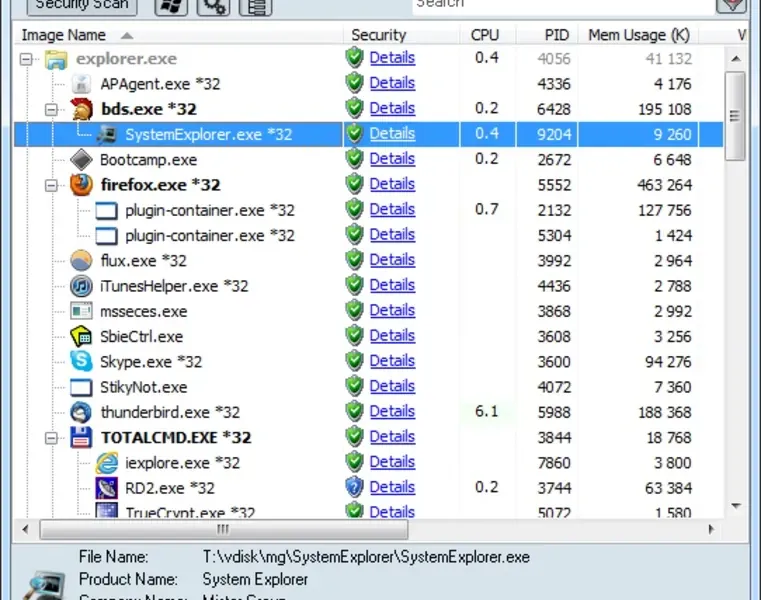This screenshot has width=761, height=600.
Task: Click the SbieCtrl.exe Sandboxie icon
Action: pos(81,336)
